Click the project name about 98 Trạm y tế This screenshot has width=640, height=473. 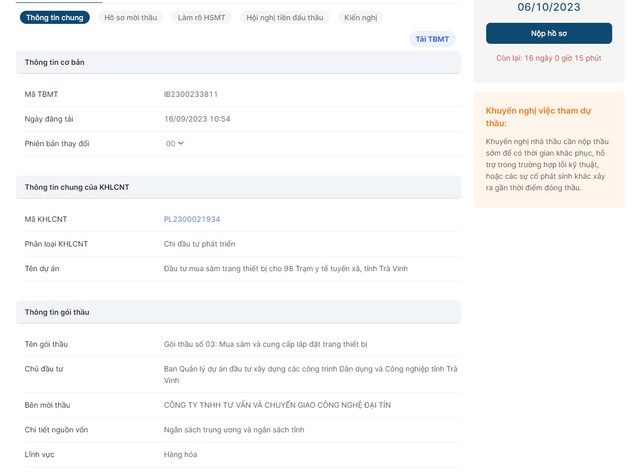pos(285,269)
